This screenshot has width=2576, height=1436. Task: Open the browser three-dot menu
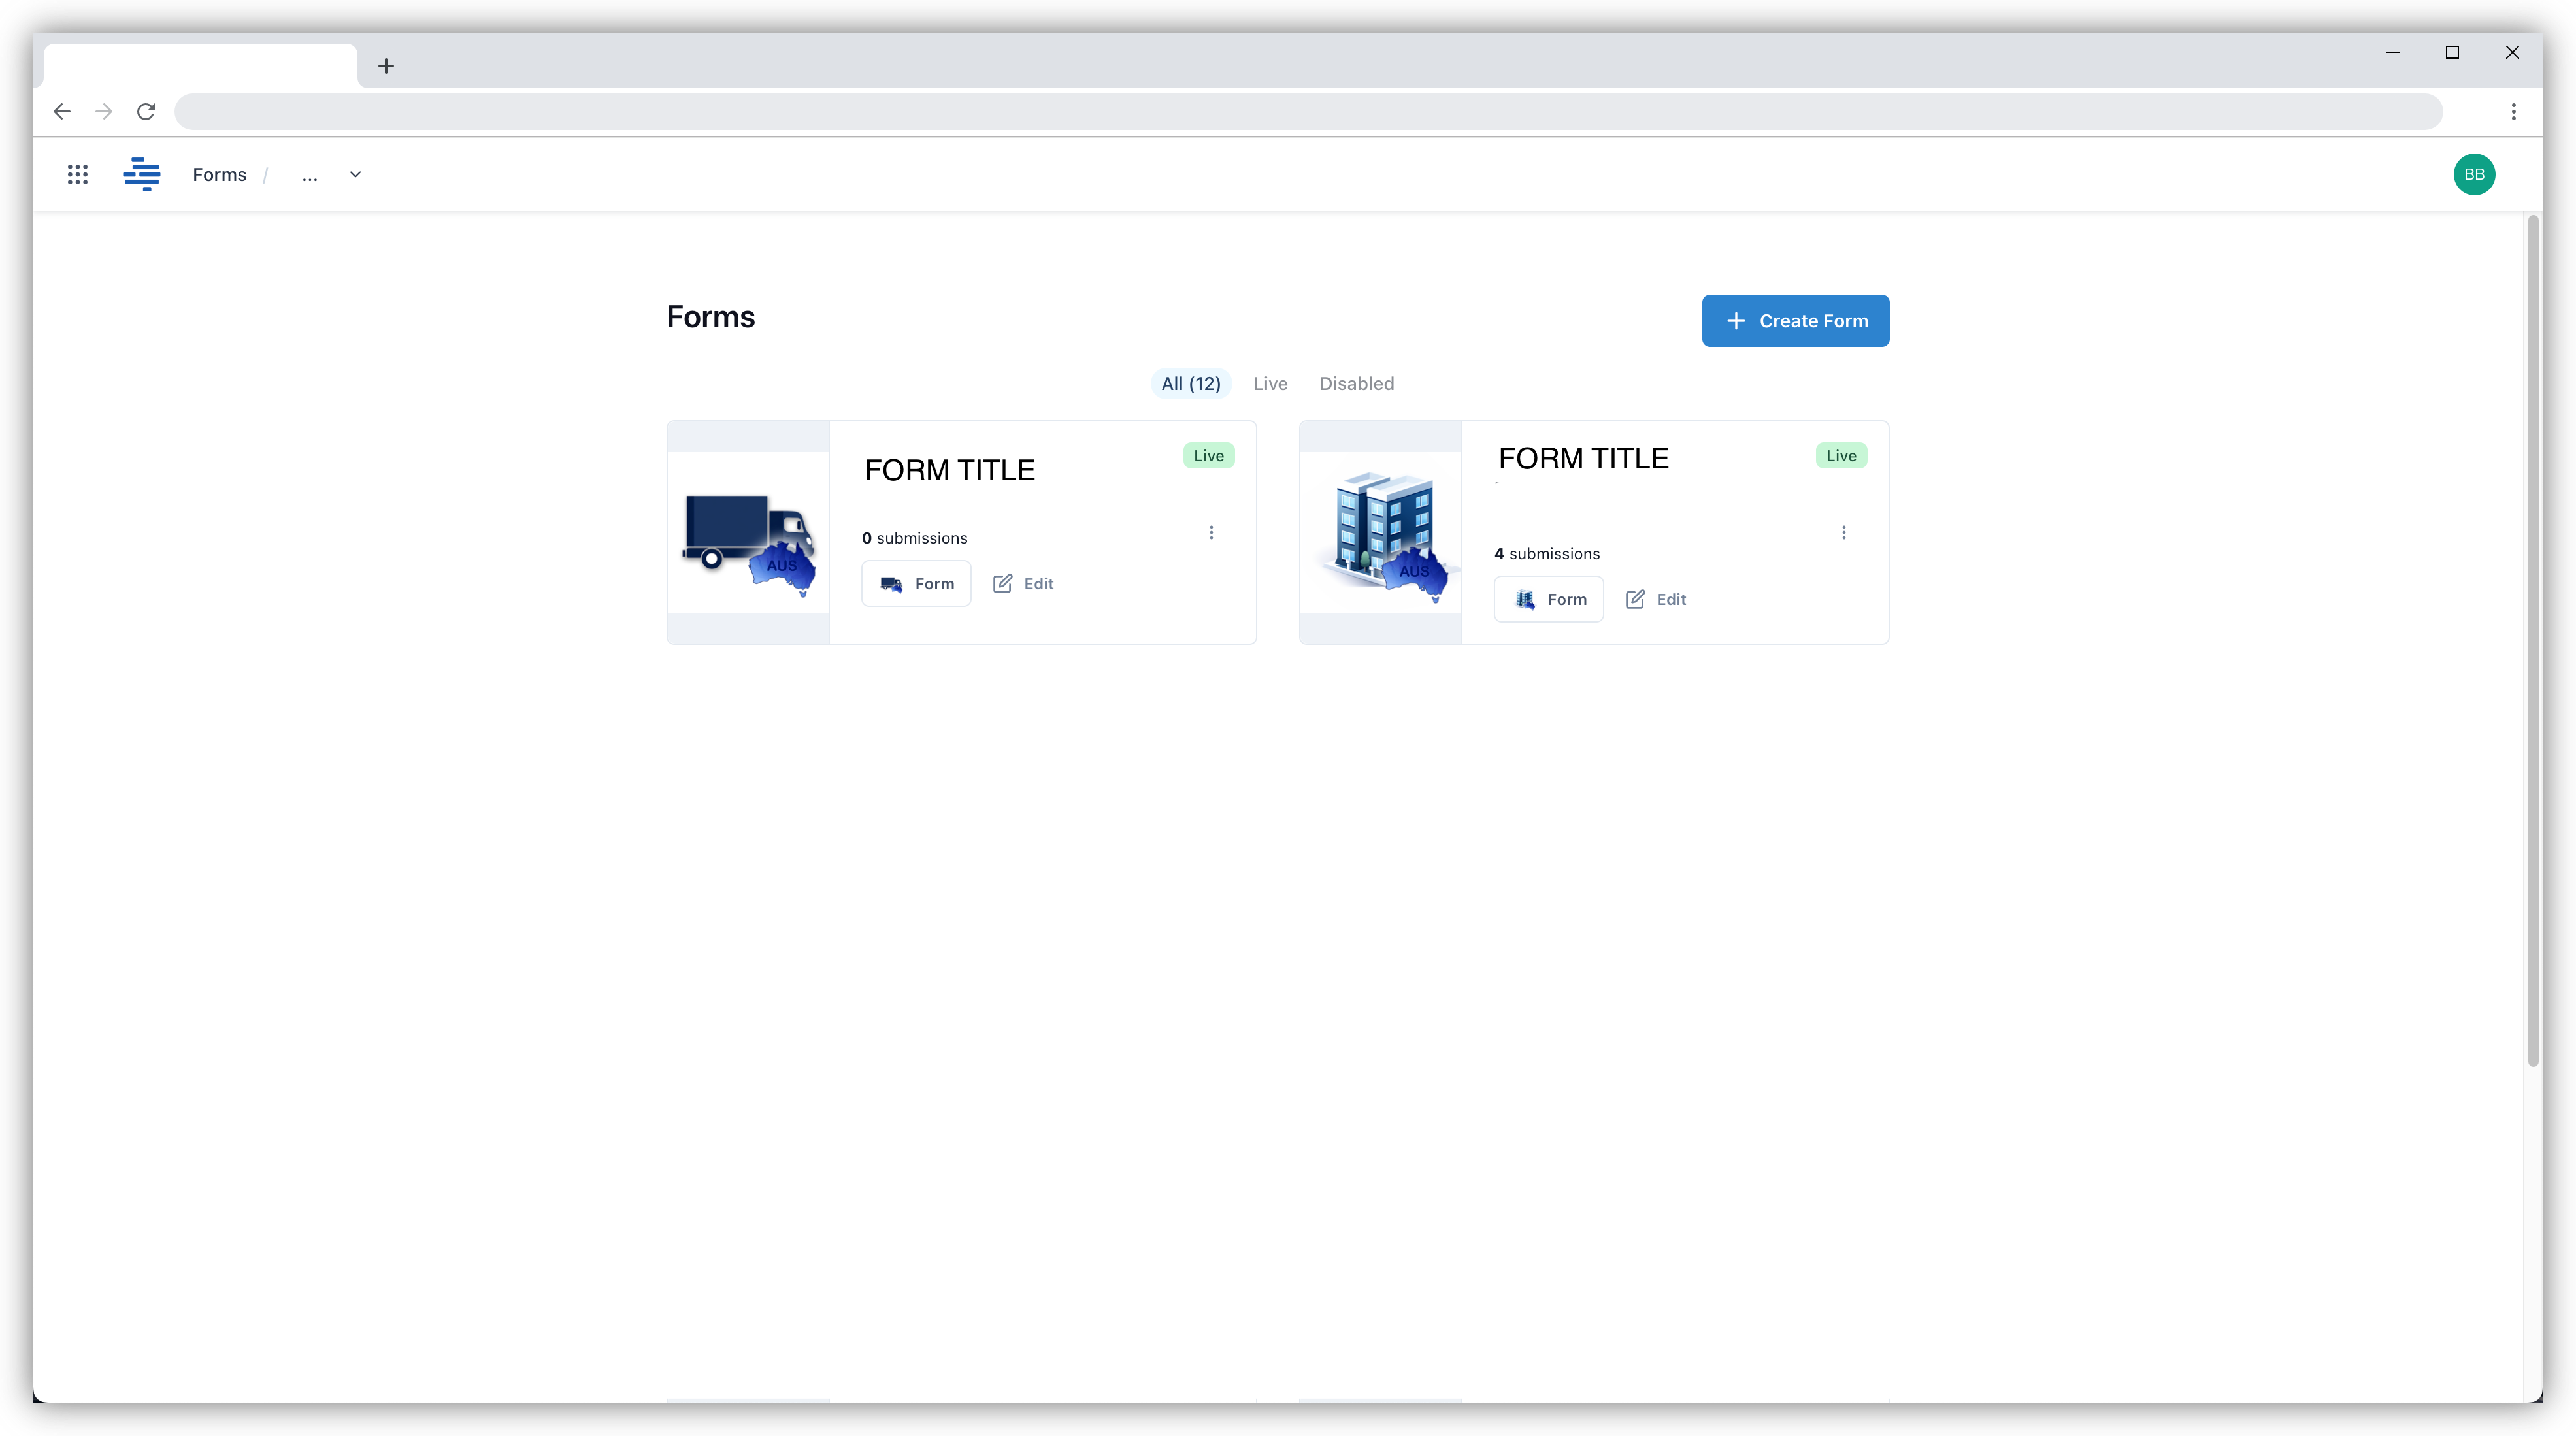click(x=2513, y=112)
